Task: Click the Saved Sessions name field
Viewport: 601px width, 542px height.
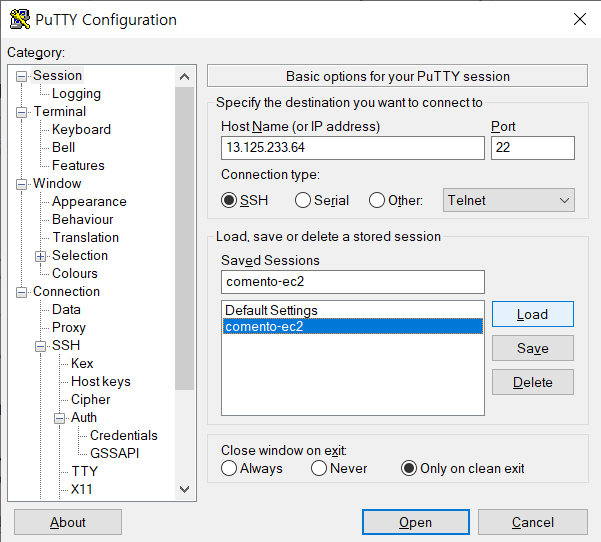Action: 353,282
